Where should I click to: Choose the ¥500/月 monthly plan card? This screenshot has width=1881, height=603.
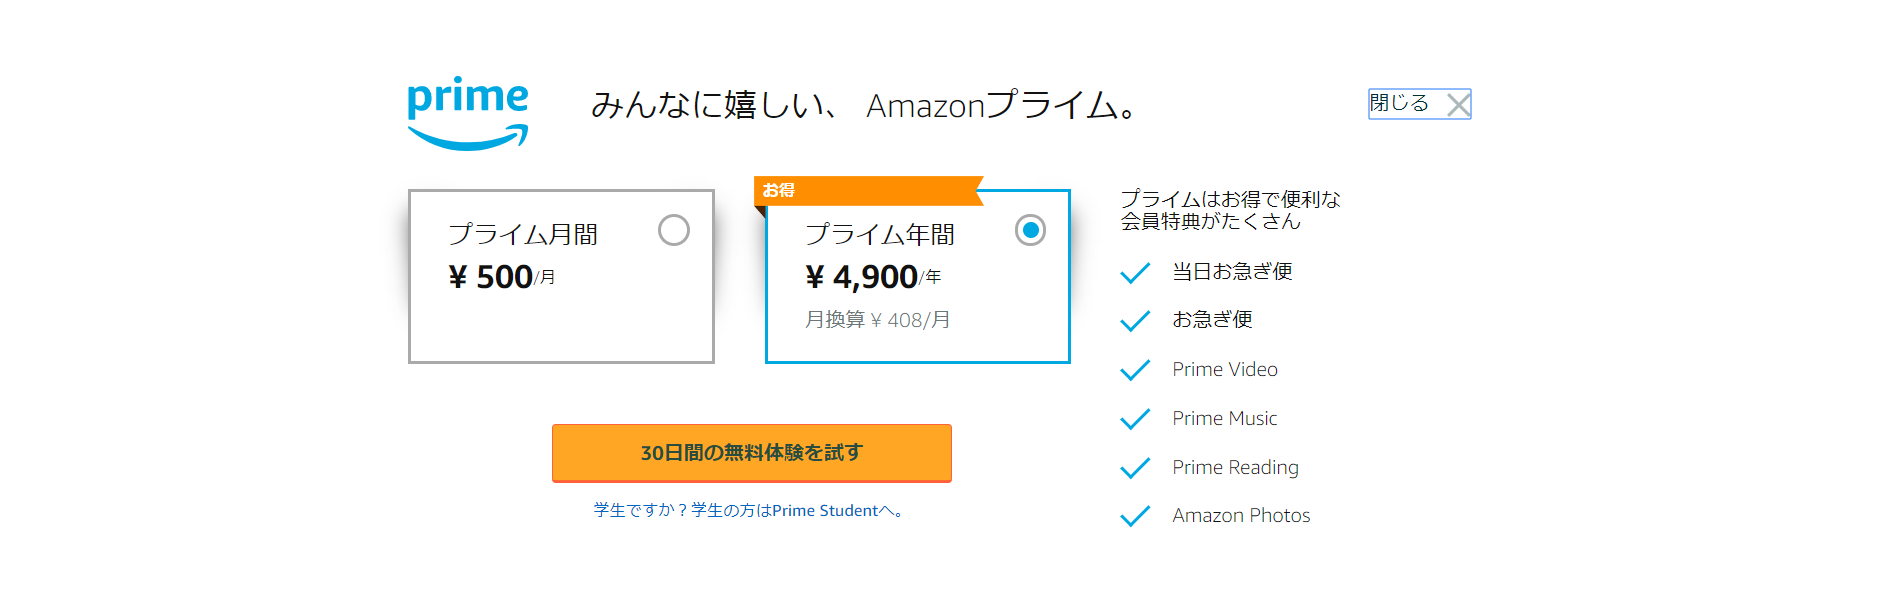click(561, 276)
